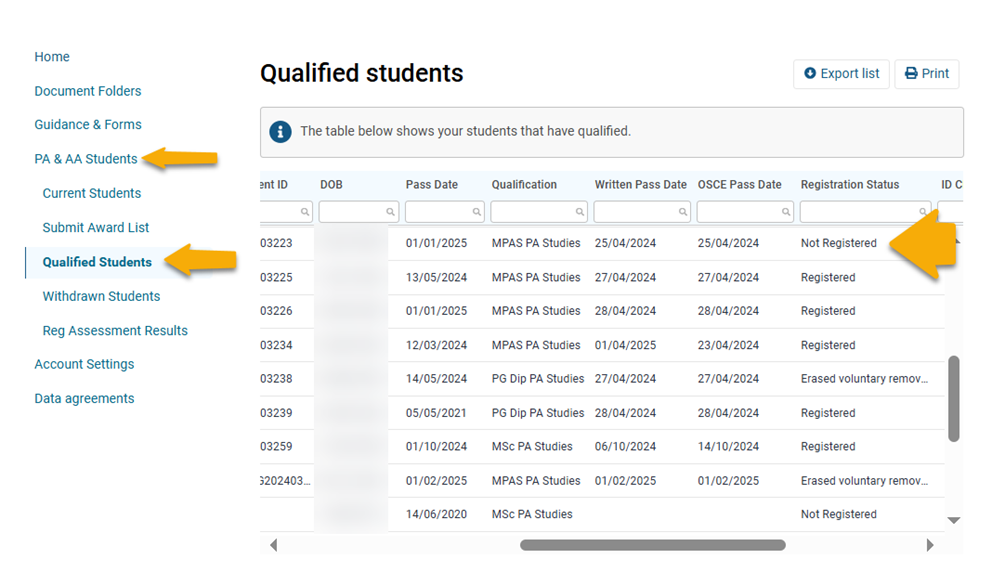The width and height of the screenshot is (992, 572).
Task: Click left arrow of horizontal scrollbar
Action: 273,545
